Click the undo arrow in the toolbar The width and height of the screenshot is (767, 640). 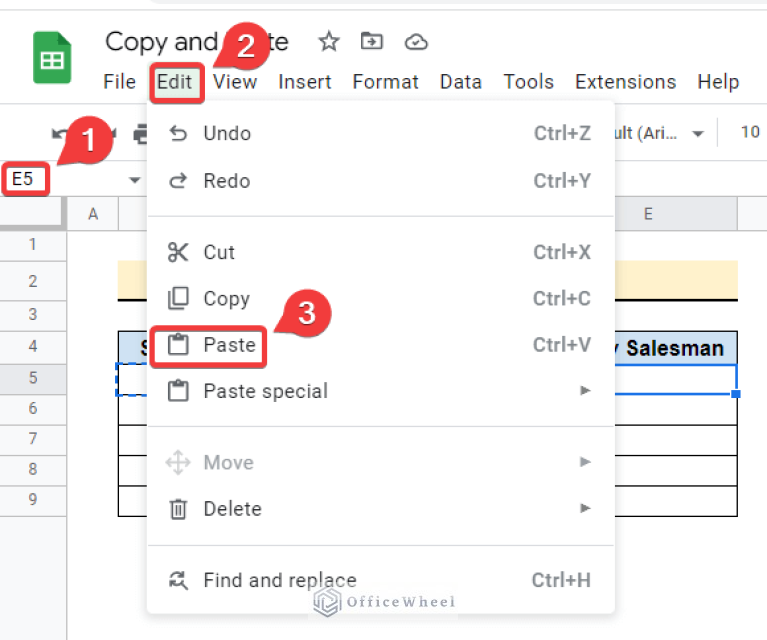[59, 134]
